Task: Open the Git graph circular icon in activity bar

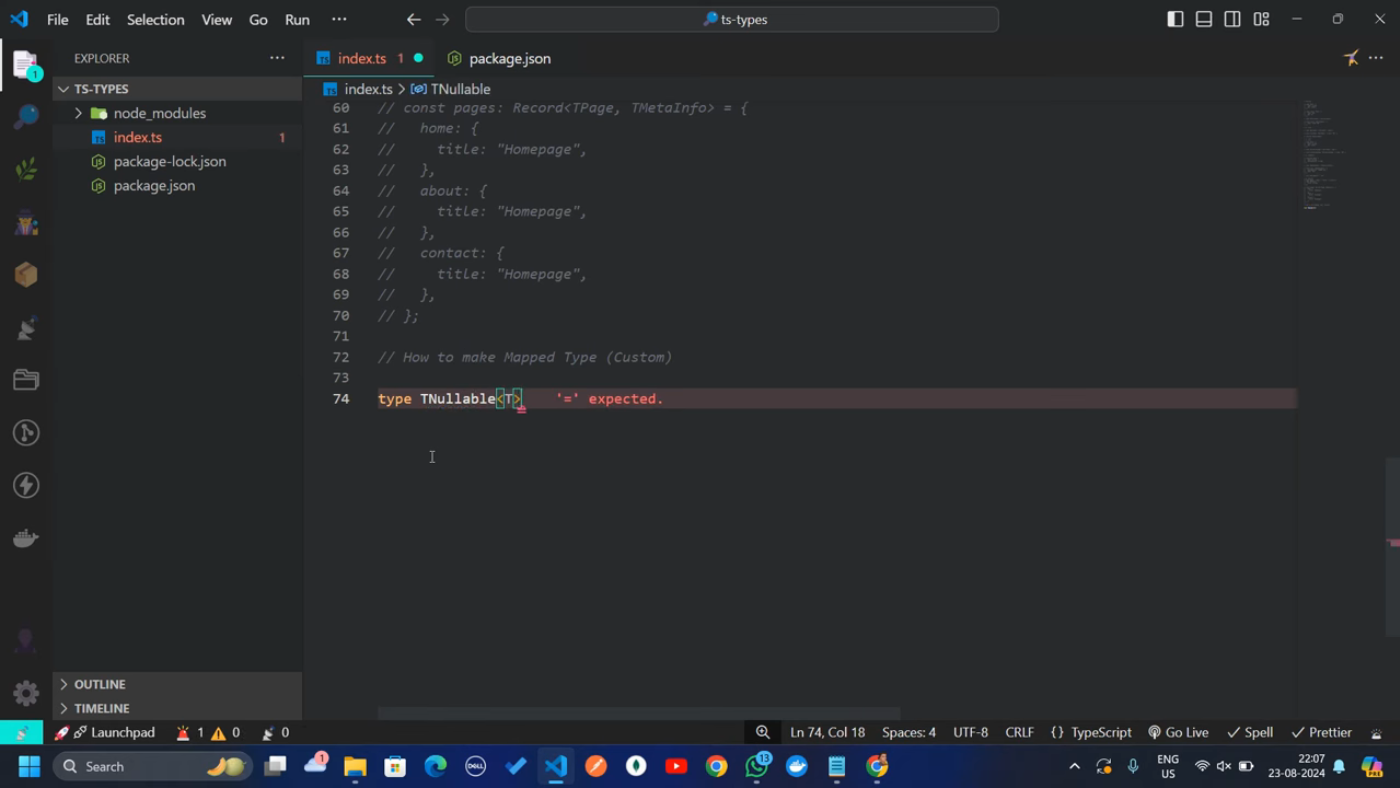Action: coord(26,432)
